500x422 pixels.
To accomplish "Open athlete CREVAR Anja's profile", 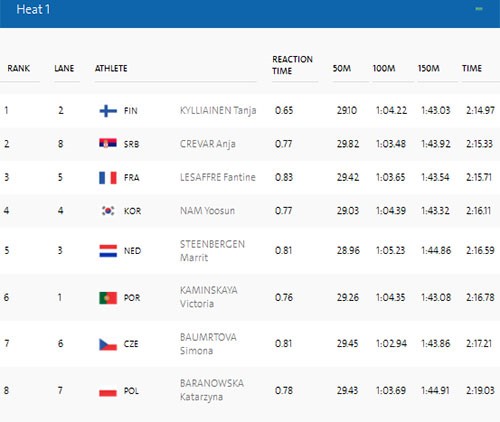I will [x=208, y=144].
